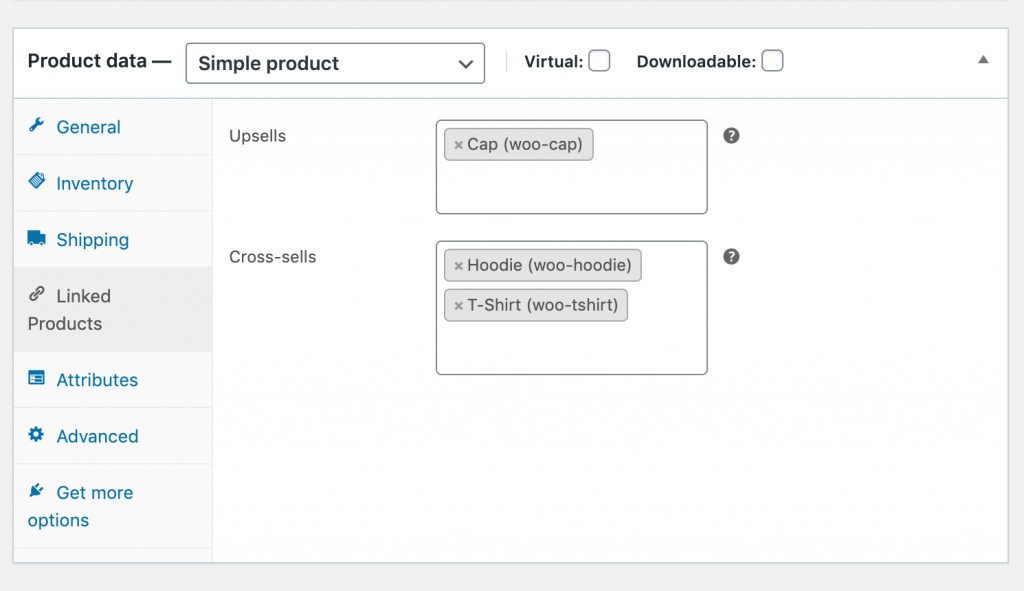The width and height of the screenshot is (1024, 591).
Task: Open the General tab
Action: pos(113,127)
